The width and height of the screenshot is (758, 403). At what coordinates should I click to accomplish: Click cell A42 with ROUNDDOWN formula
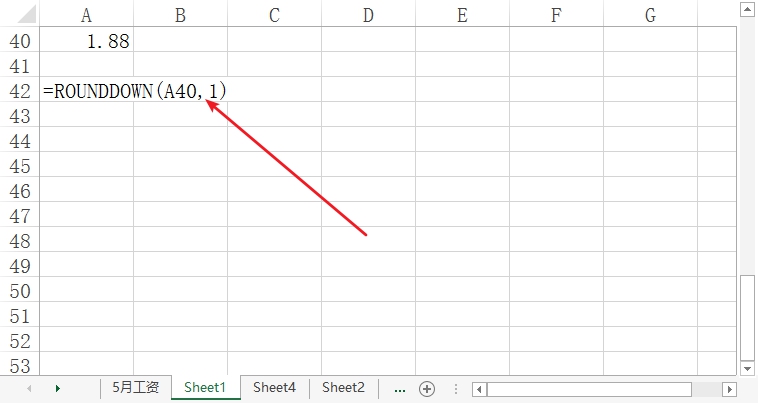pyautogui.click(x=87, y=91)
